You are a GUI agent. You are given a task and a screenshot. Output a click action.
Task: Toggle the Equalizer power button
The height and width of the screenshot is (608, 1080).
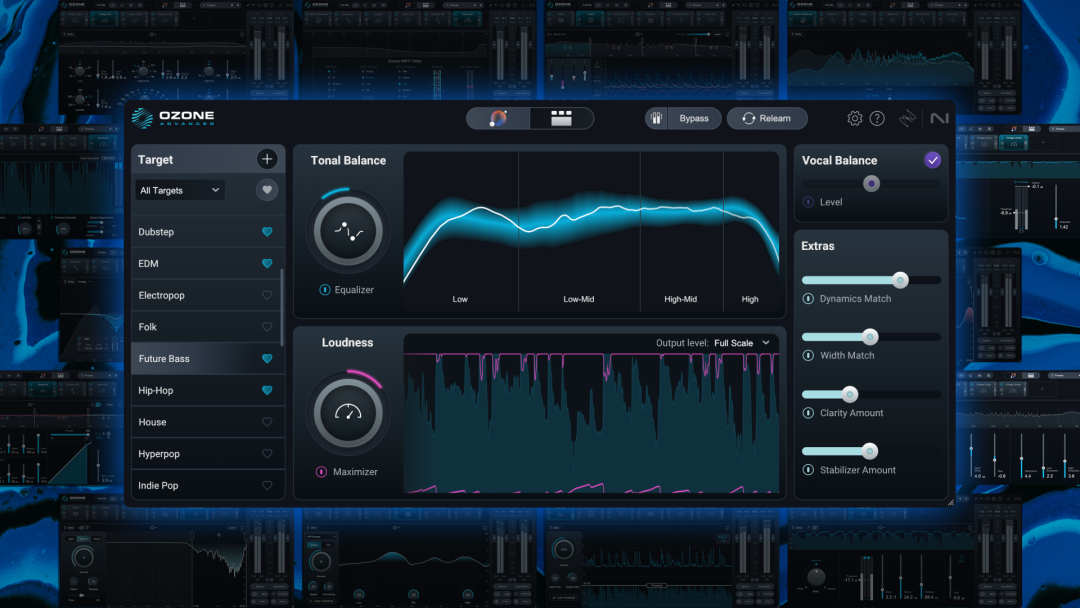(324, 290)
